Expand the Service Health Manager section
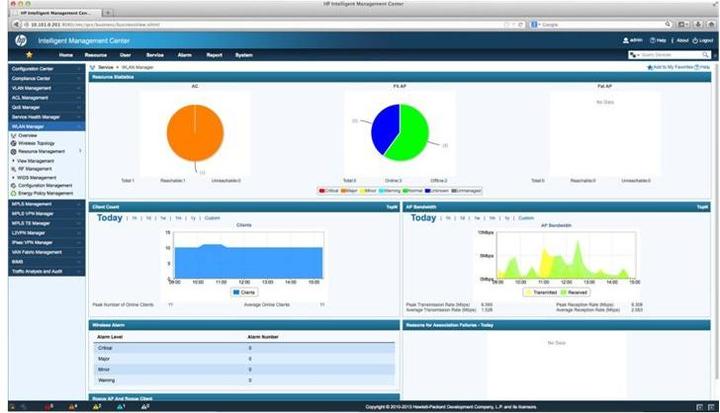The image size is (720, 413). [x=46, y=117]
